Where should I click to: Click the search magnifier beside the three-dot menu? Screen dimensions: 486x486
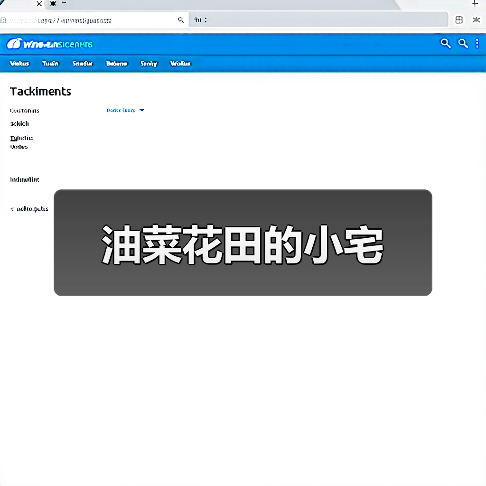(463, 43)
